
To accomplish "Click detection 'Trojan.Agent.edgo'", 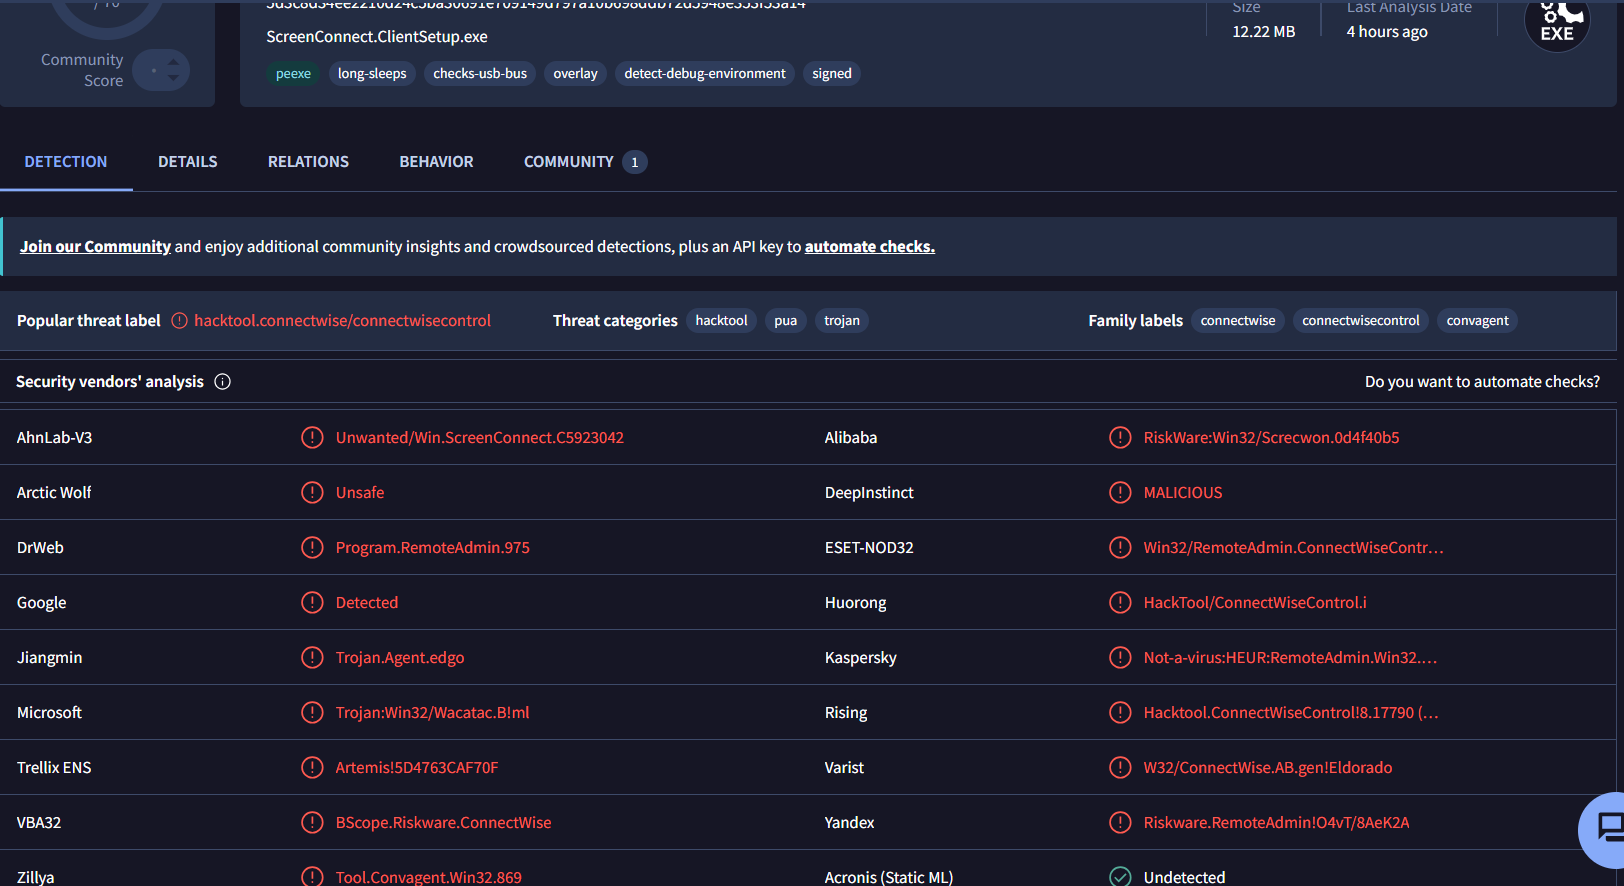I will click(x=400, y=658).
